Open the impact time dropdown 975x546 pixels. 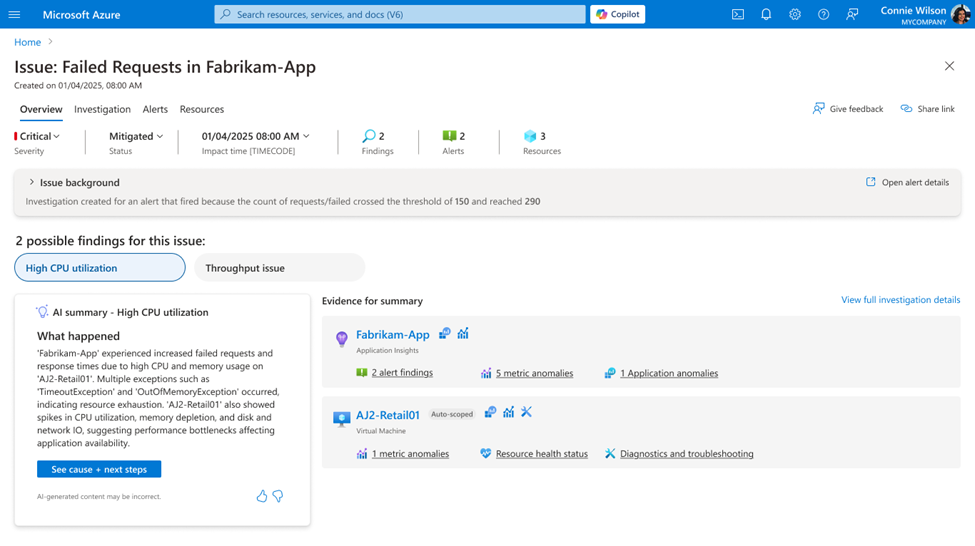[256, 136]
